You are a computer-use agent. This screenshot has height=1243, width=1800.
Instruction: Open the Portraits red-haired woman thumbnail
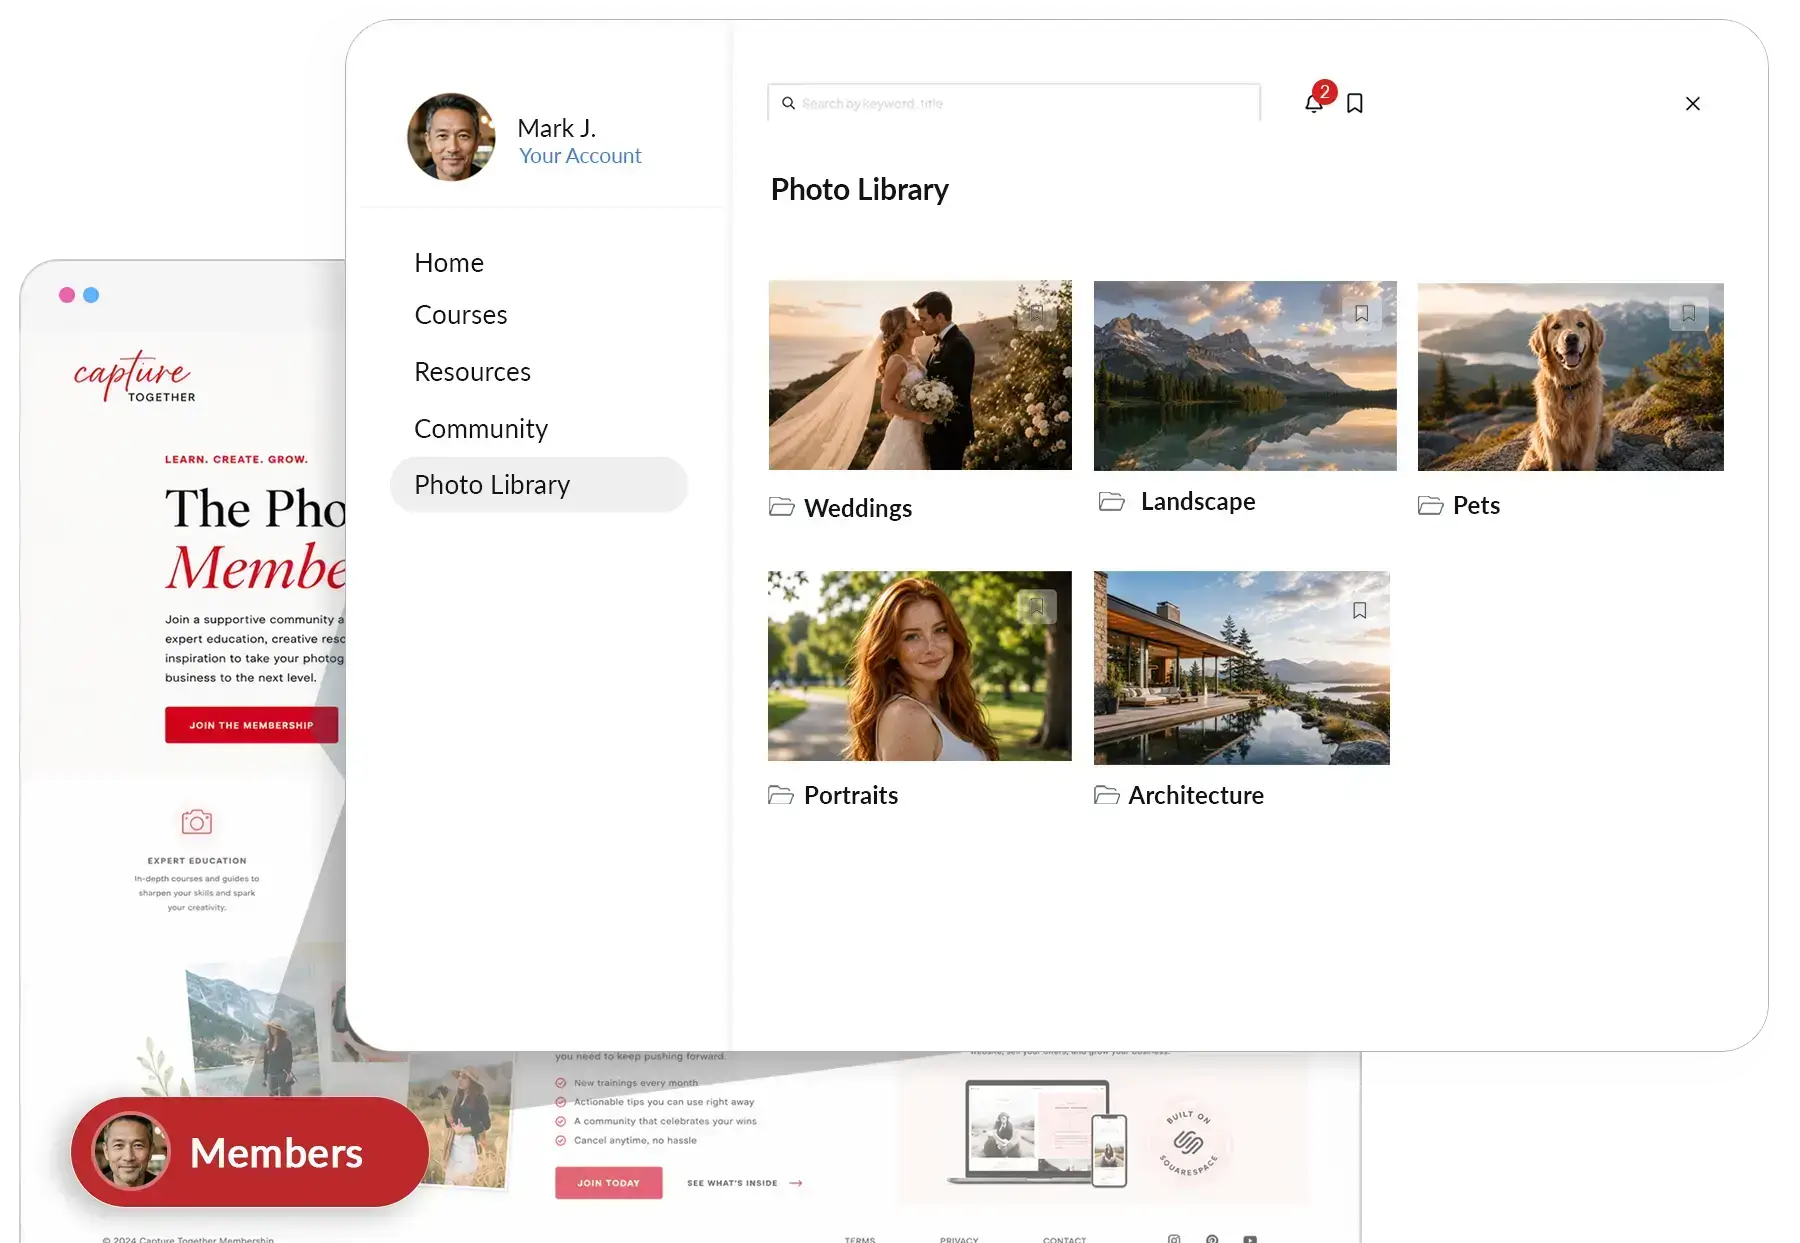(919, 666)
